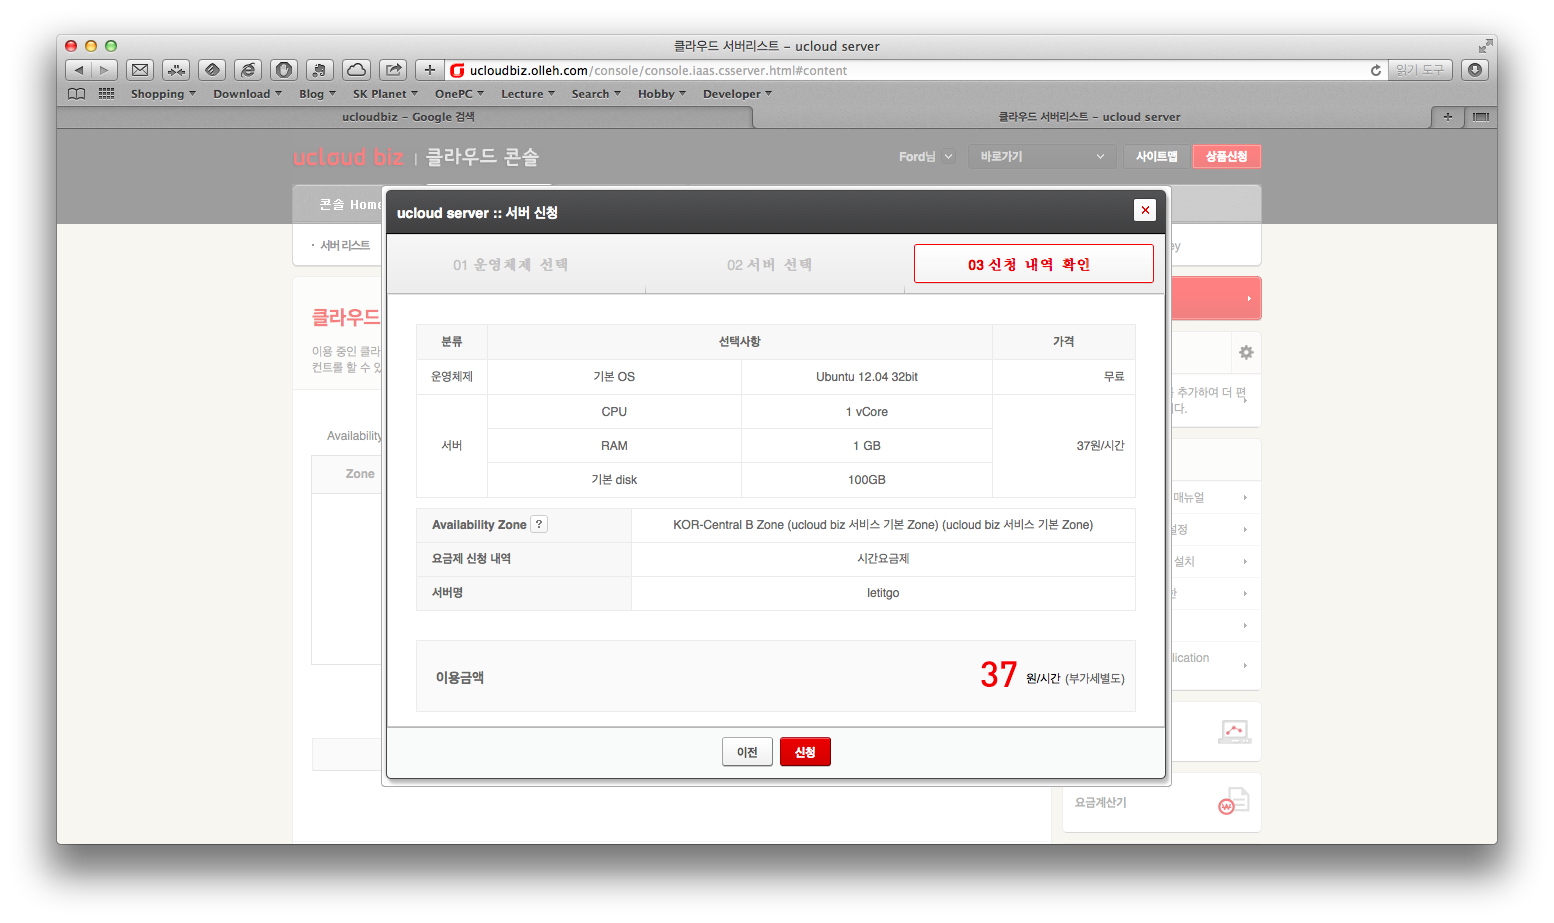Click the monitoring chart icon on right panel
This screenshot has width=1554, height=923.
pos(1234,732)
